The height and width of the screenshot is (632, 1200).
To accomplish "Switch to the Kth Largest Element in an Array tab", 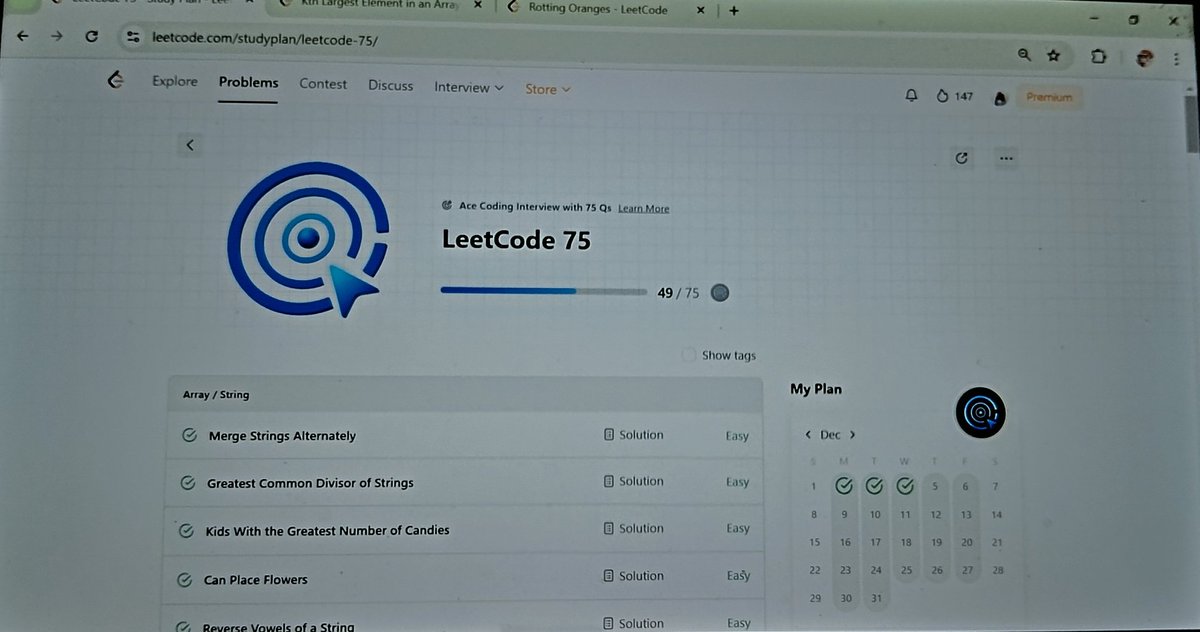I will (378, 6).
